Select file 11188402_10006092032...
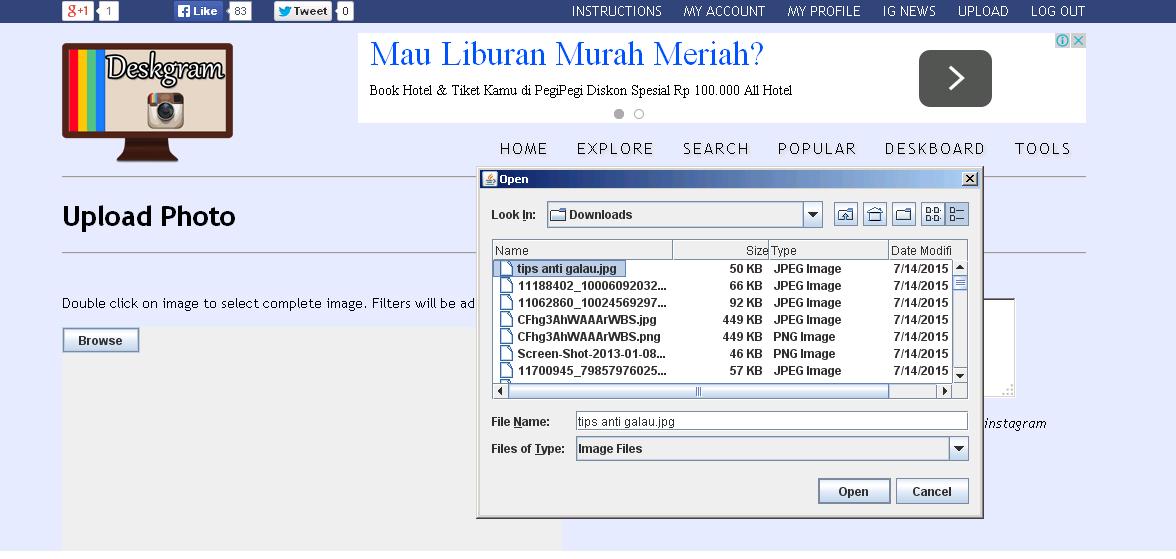Image resolution: width=1176 pixels, height=559 pixels. point(592,286)
